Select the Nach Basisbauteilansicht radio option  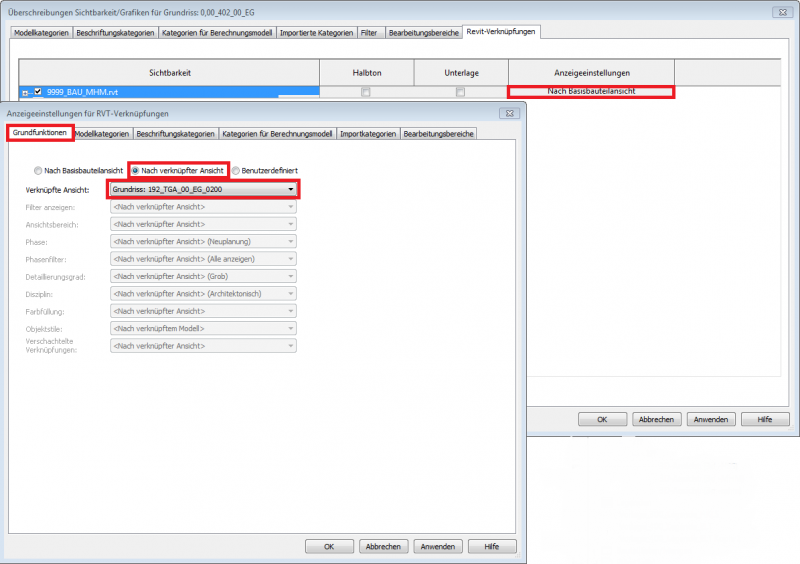coord(39,171)
